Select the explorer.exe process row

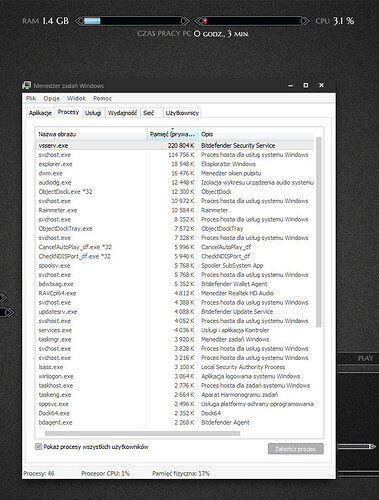175,164
